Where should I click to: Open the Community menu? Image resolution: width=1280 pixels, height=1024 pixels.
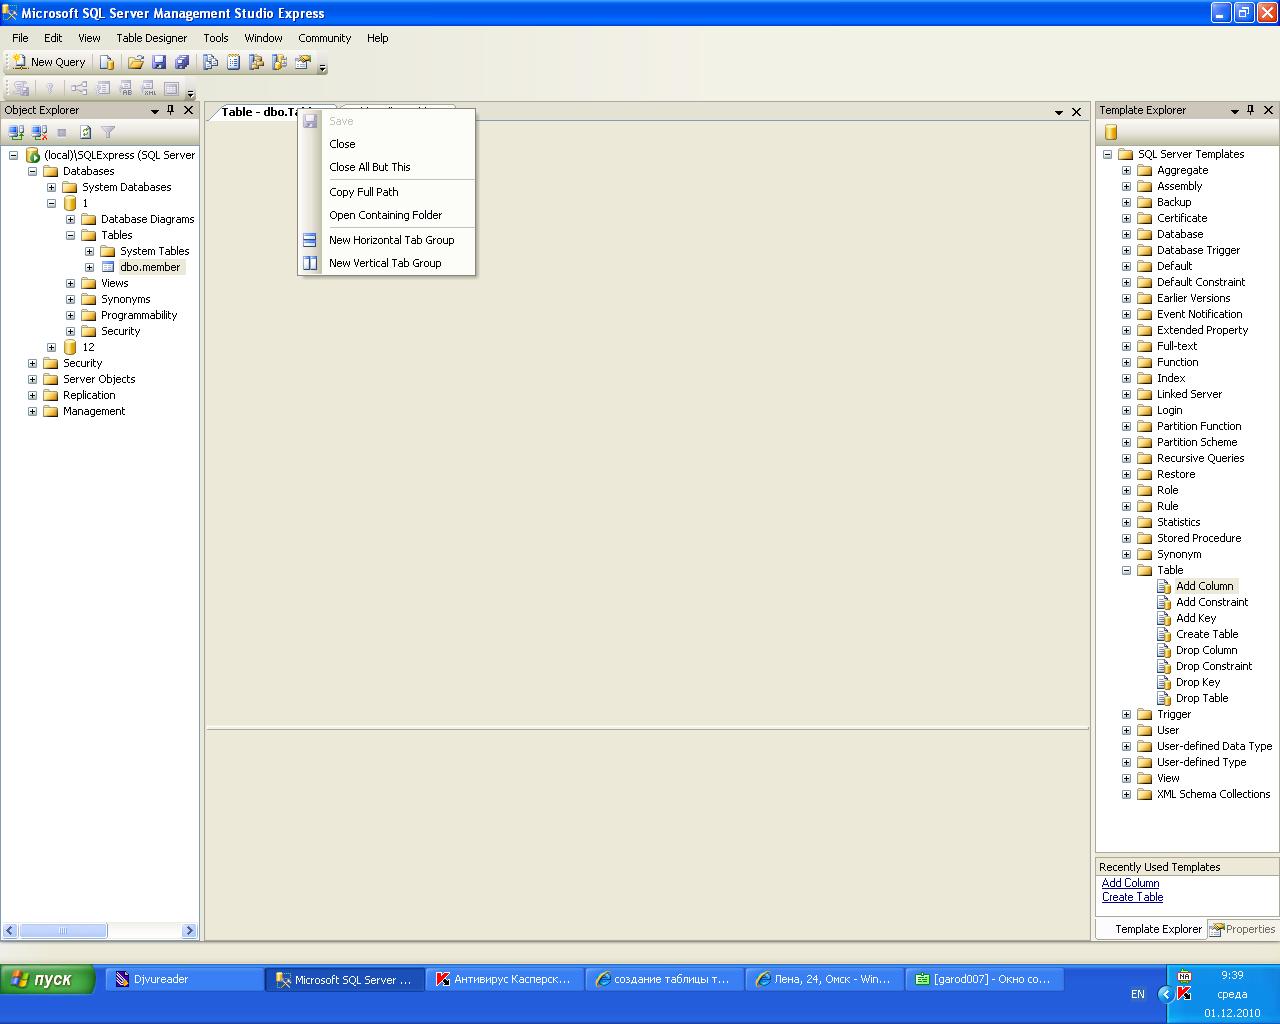click(324, 38)
